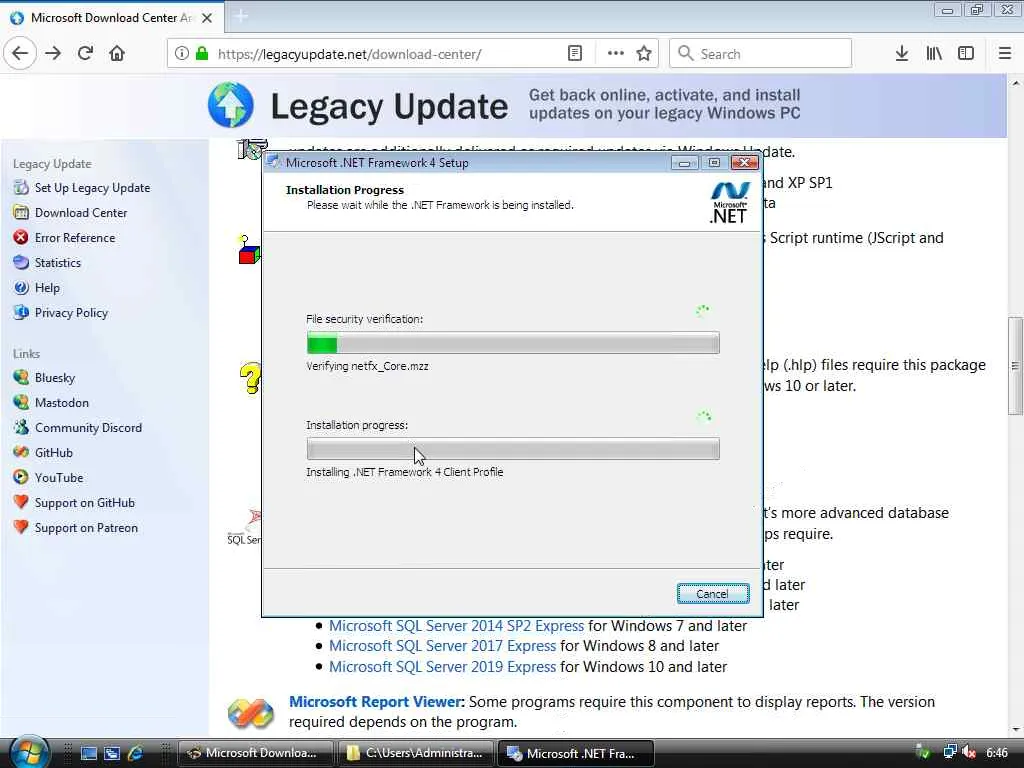Open site information icon in address bar
Image resolution: width=1024 pixels, height=768 pixels.
[182, 54]
